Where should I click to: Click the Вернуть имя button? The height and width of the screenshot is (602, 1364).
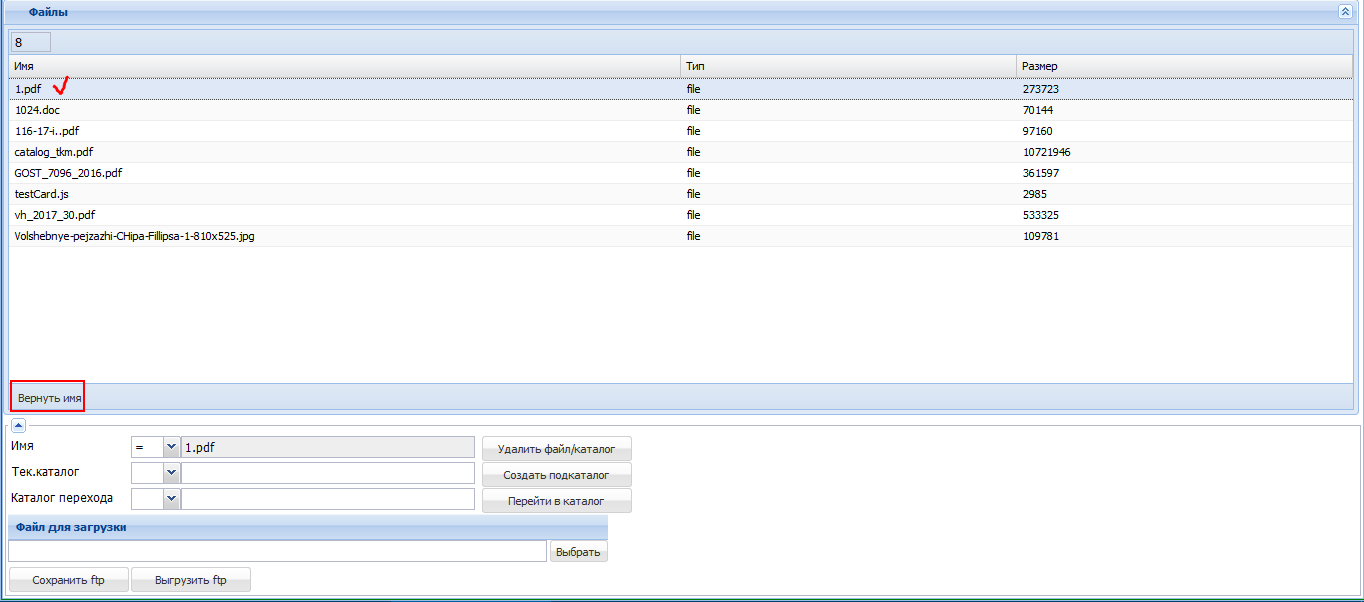[x=49, y=397]
